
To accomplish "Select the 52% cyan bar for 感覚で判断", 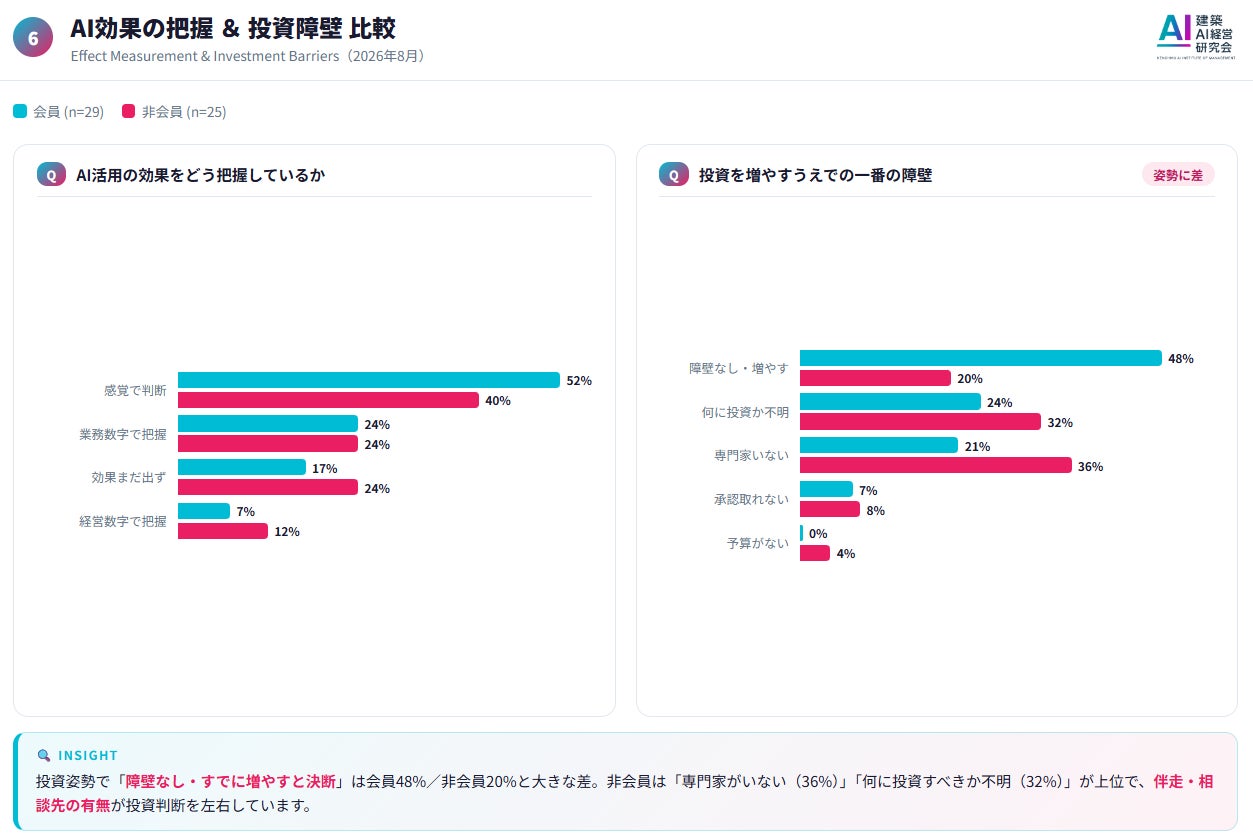I will tap(369, 380).
